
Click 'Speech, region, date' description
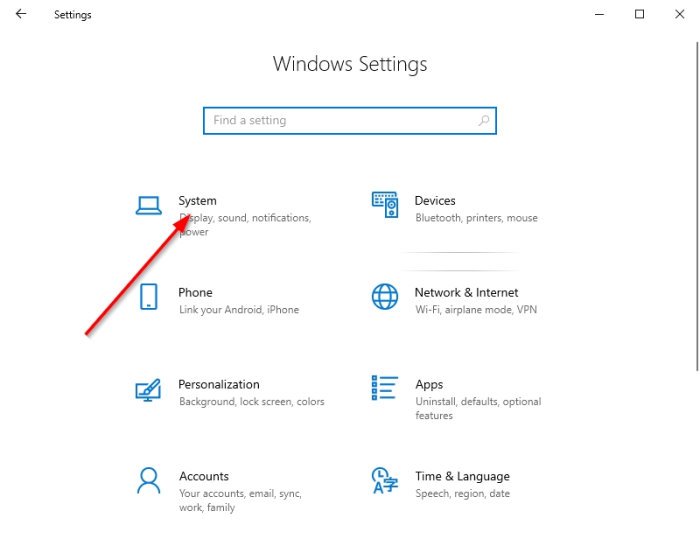click(x=462, y=494)
